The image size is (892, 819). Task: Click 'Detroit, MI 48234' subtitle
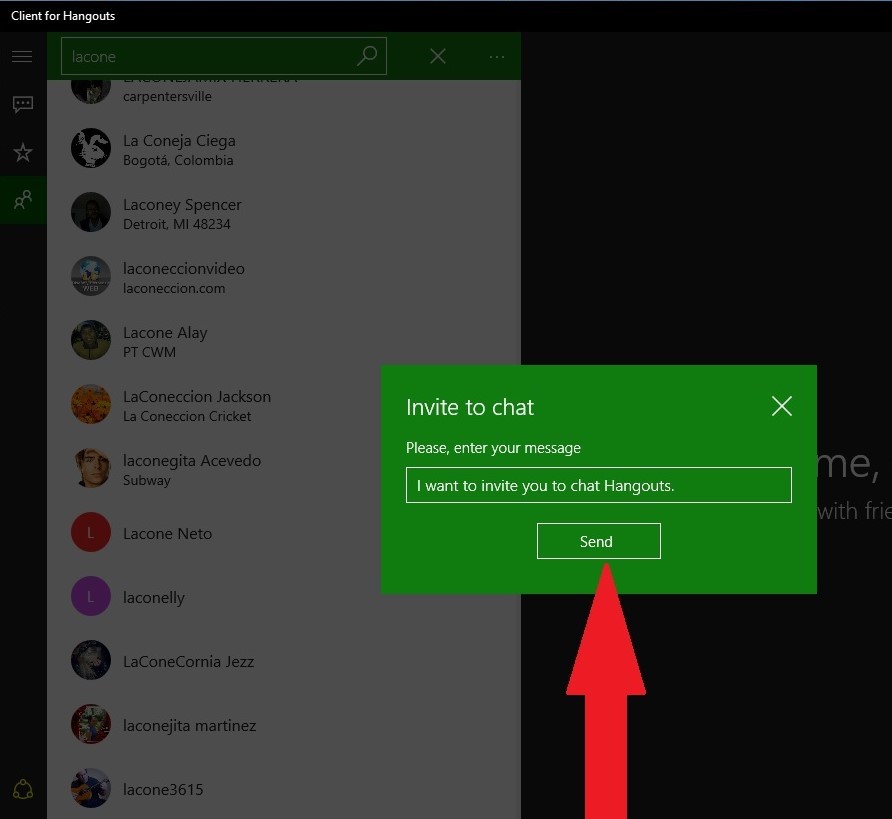(x=176, y=224)
